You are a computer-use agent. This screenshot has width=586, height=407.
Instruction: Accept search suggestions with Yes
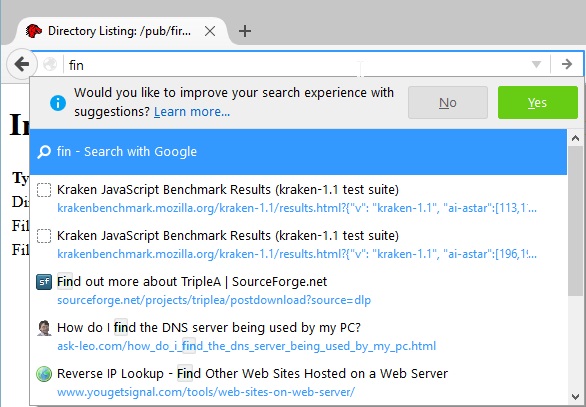click(537, 102)
